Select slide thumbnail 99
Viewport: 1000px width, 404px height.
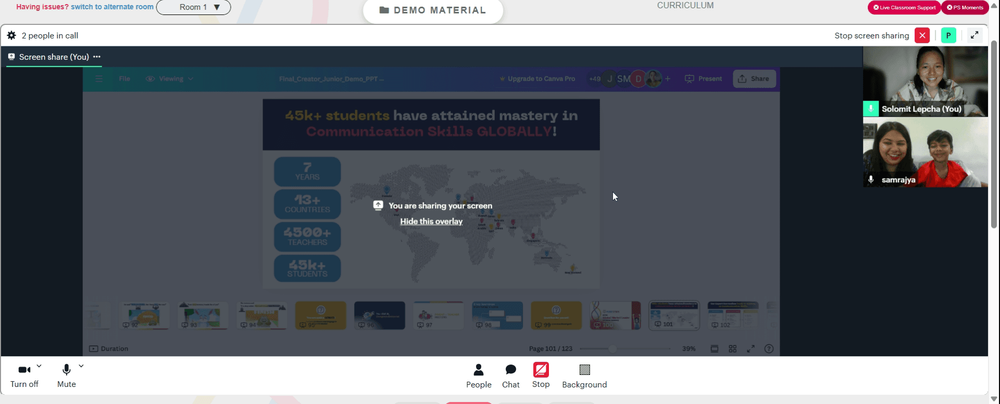point(556,315)
